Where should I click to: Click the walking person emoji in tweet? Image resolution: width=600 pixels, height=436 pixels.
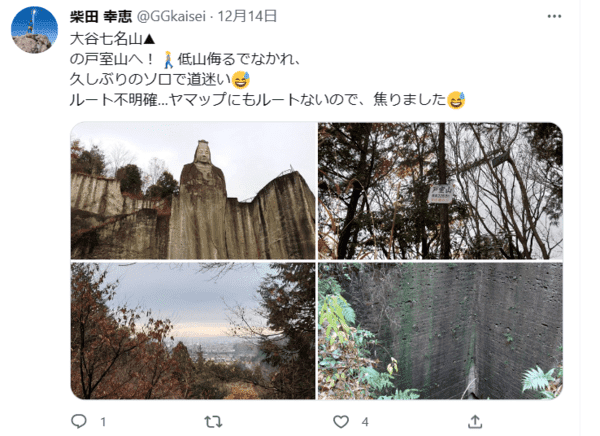(168, 59)
